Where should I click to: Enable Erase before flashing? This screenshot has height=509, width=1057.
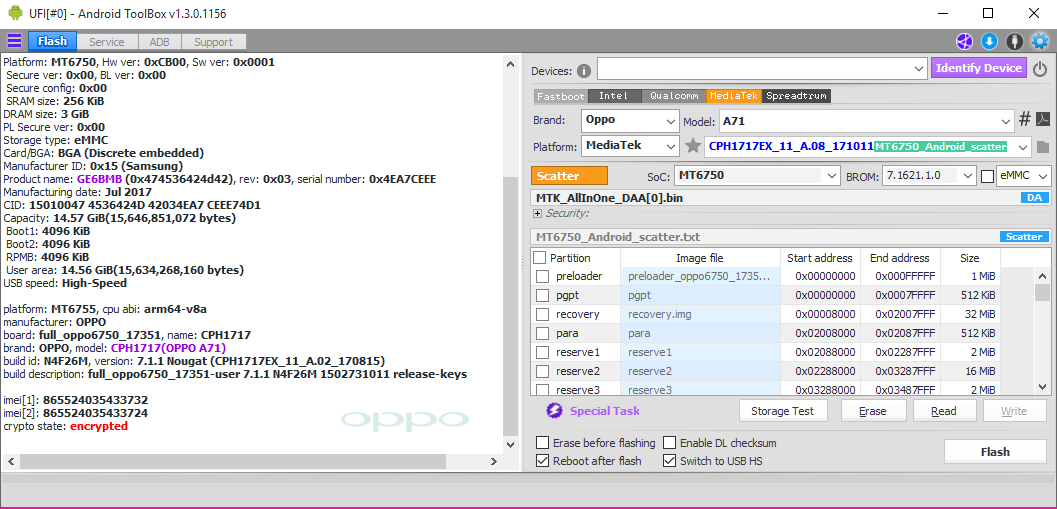pyautogui.click(x=543, y=443)
